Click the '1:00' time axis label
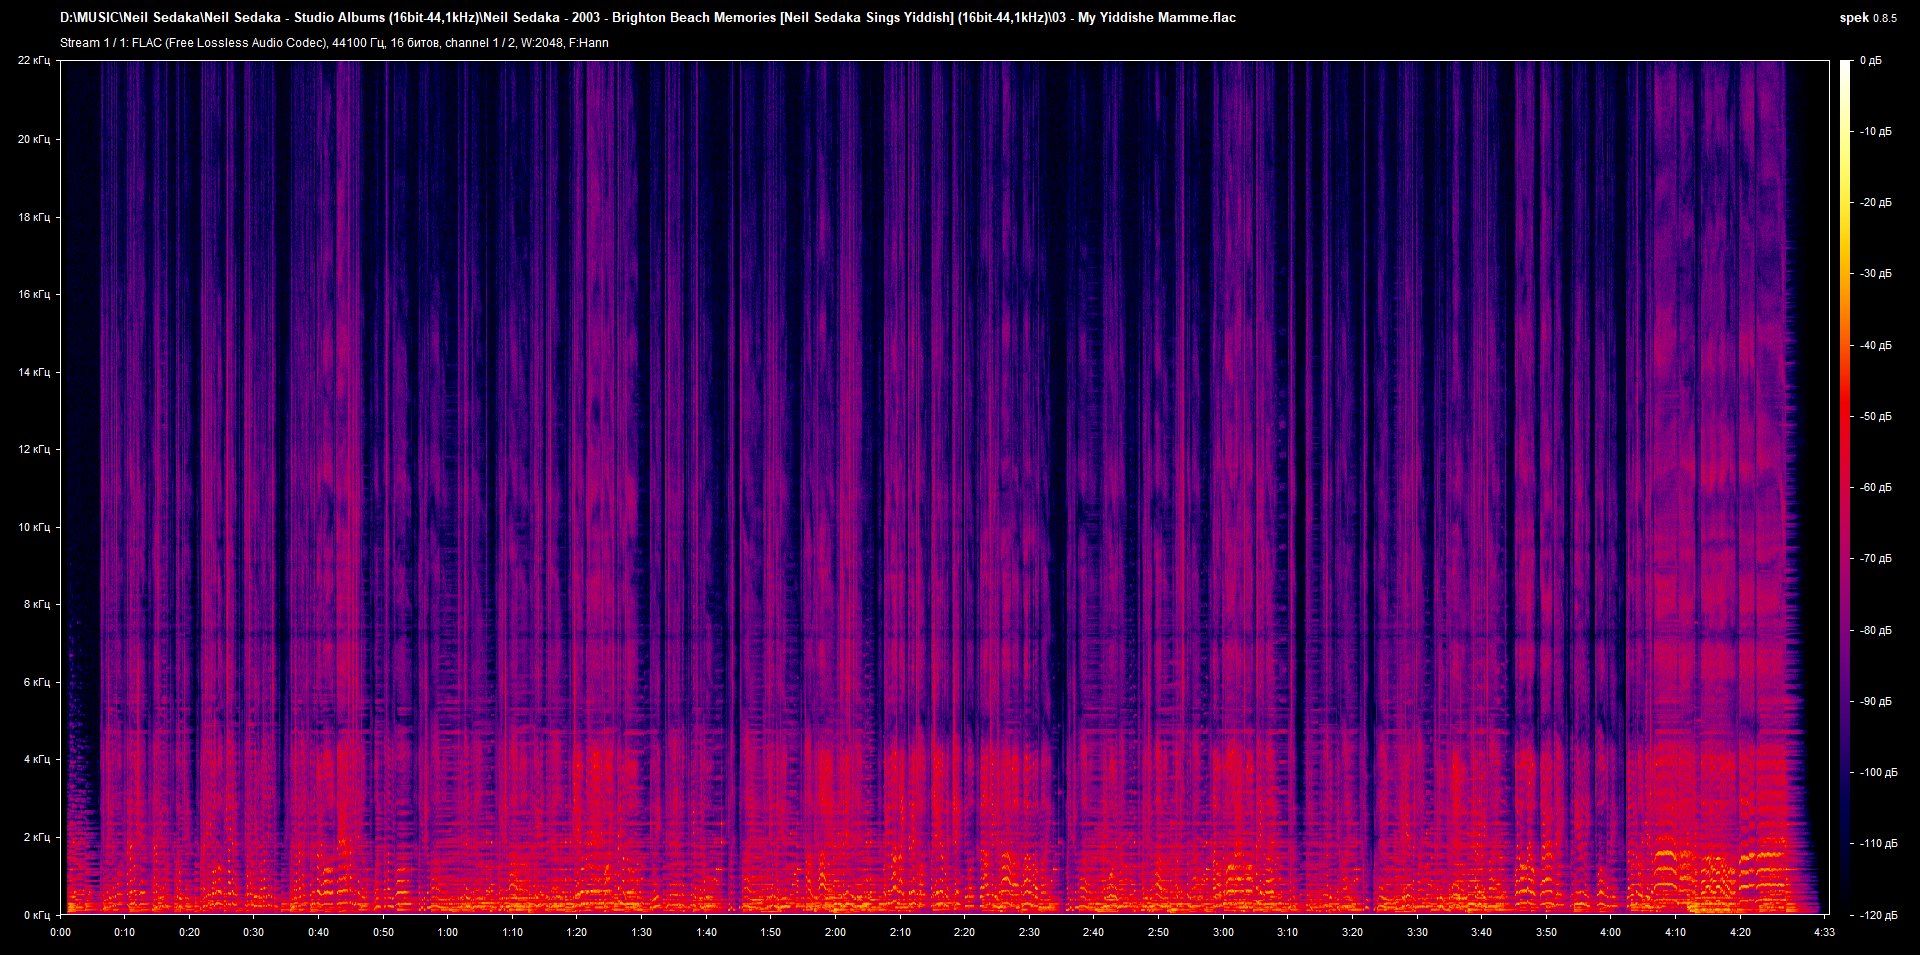 click(448, 932)
